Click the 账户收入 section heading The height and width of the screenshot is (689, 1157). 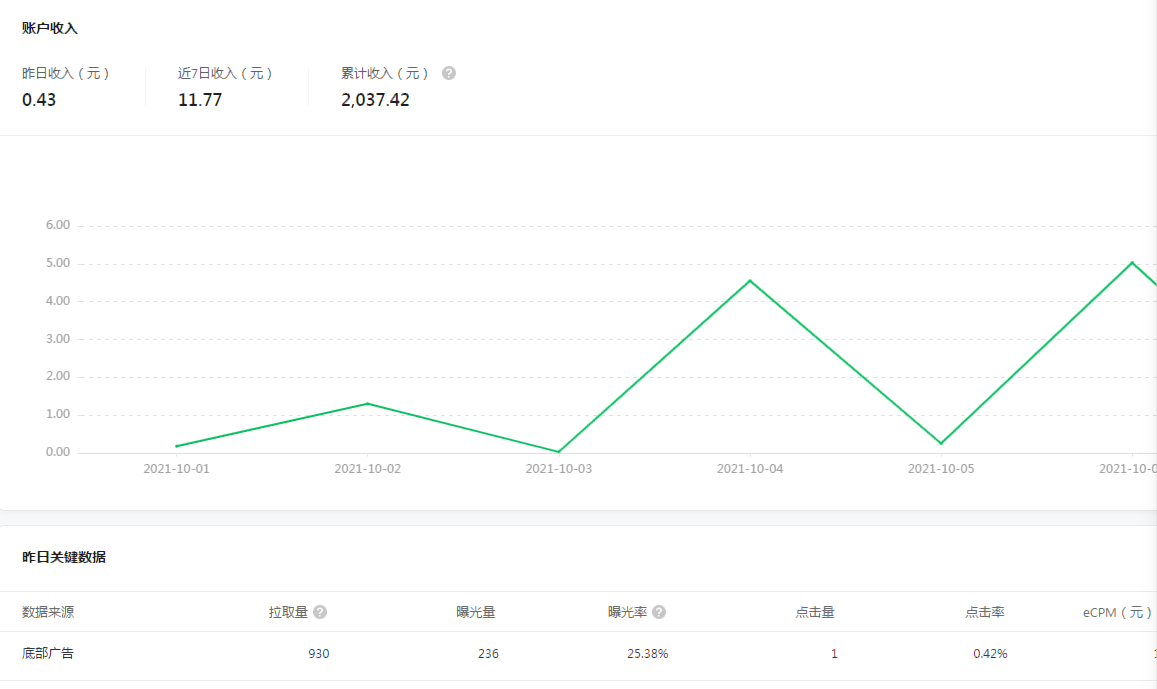50,28
